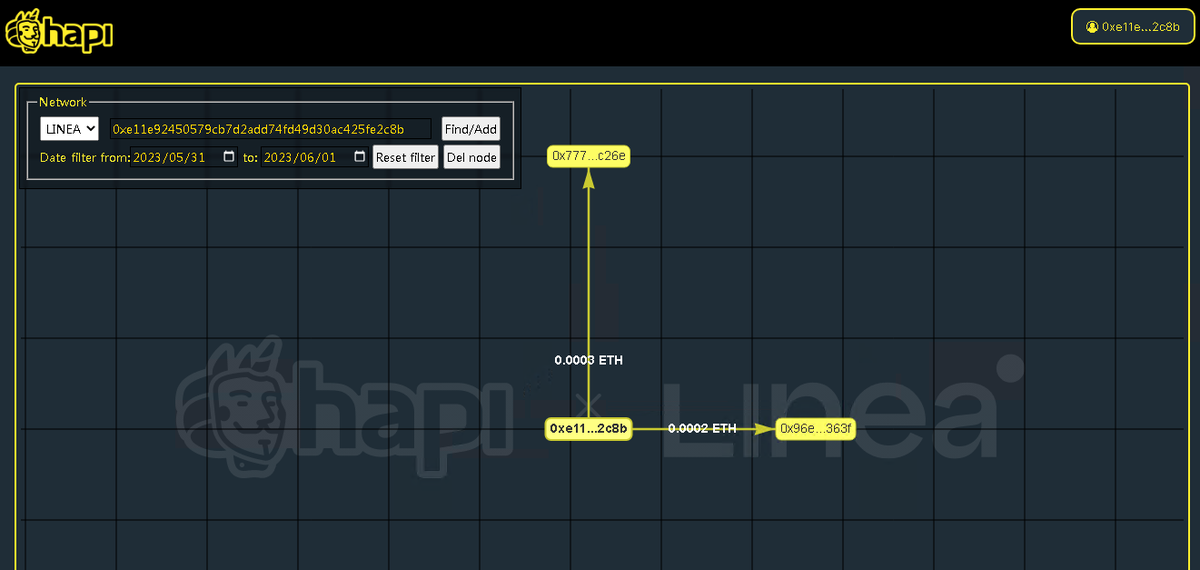This screenshot has height=570, width=1200.
Task: Click the user avatar icon in account button
Action: click(1092, 27)
